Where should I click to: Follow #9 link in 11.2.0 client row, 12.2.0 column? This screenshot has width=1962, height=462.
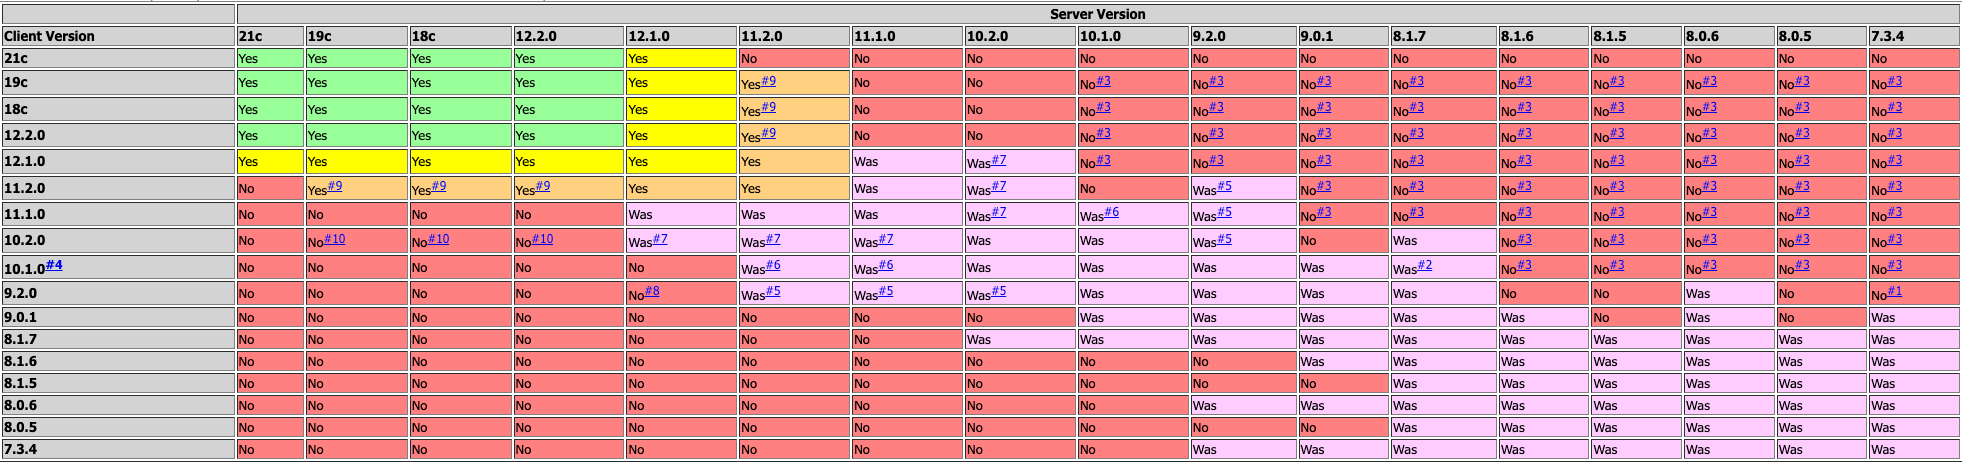[543, 186]
